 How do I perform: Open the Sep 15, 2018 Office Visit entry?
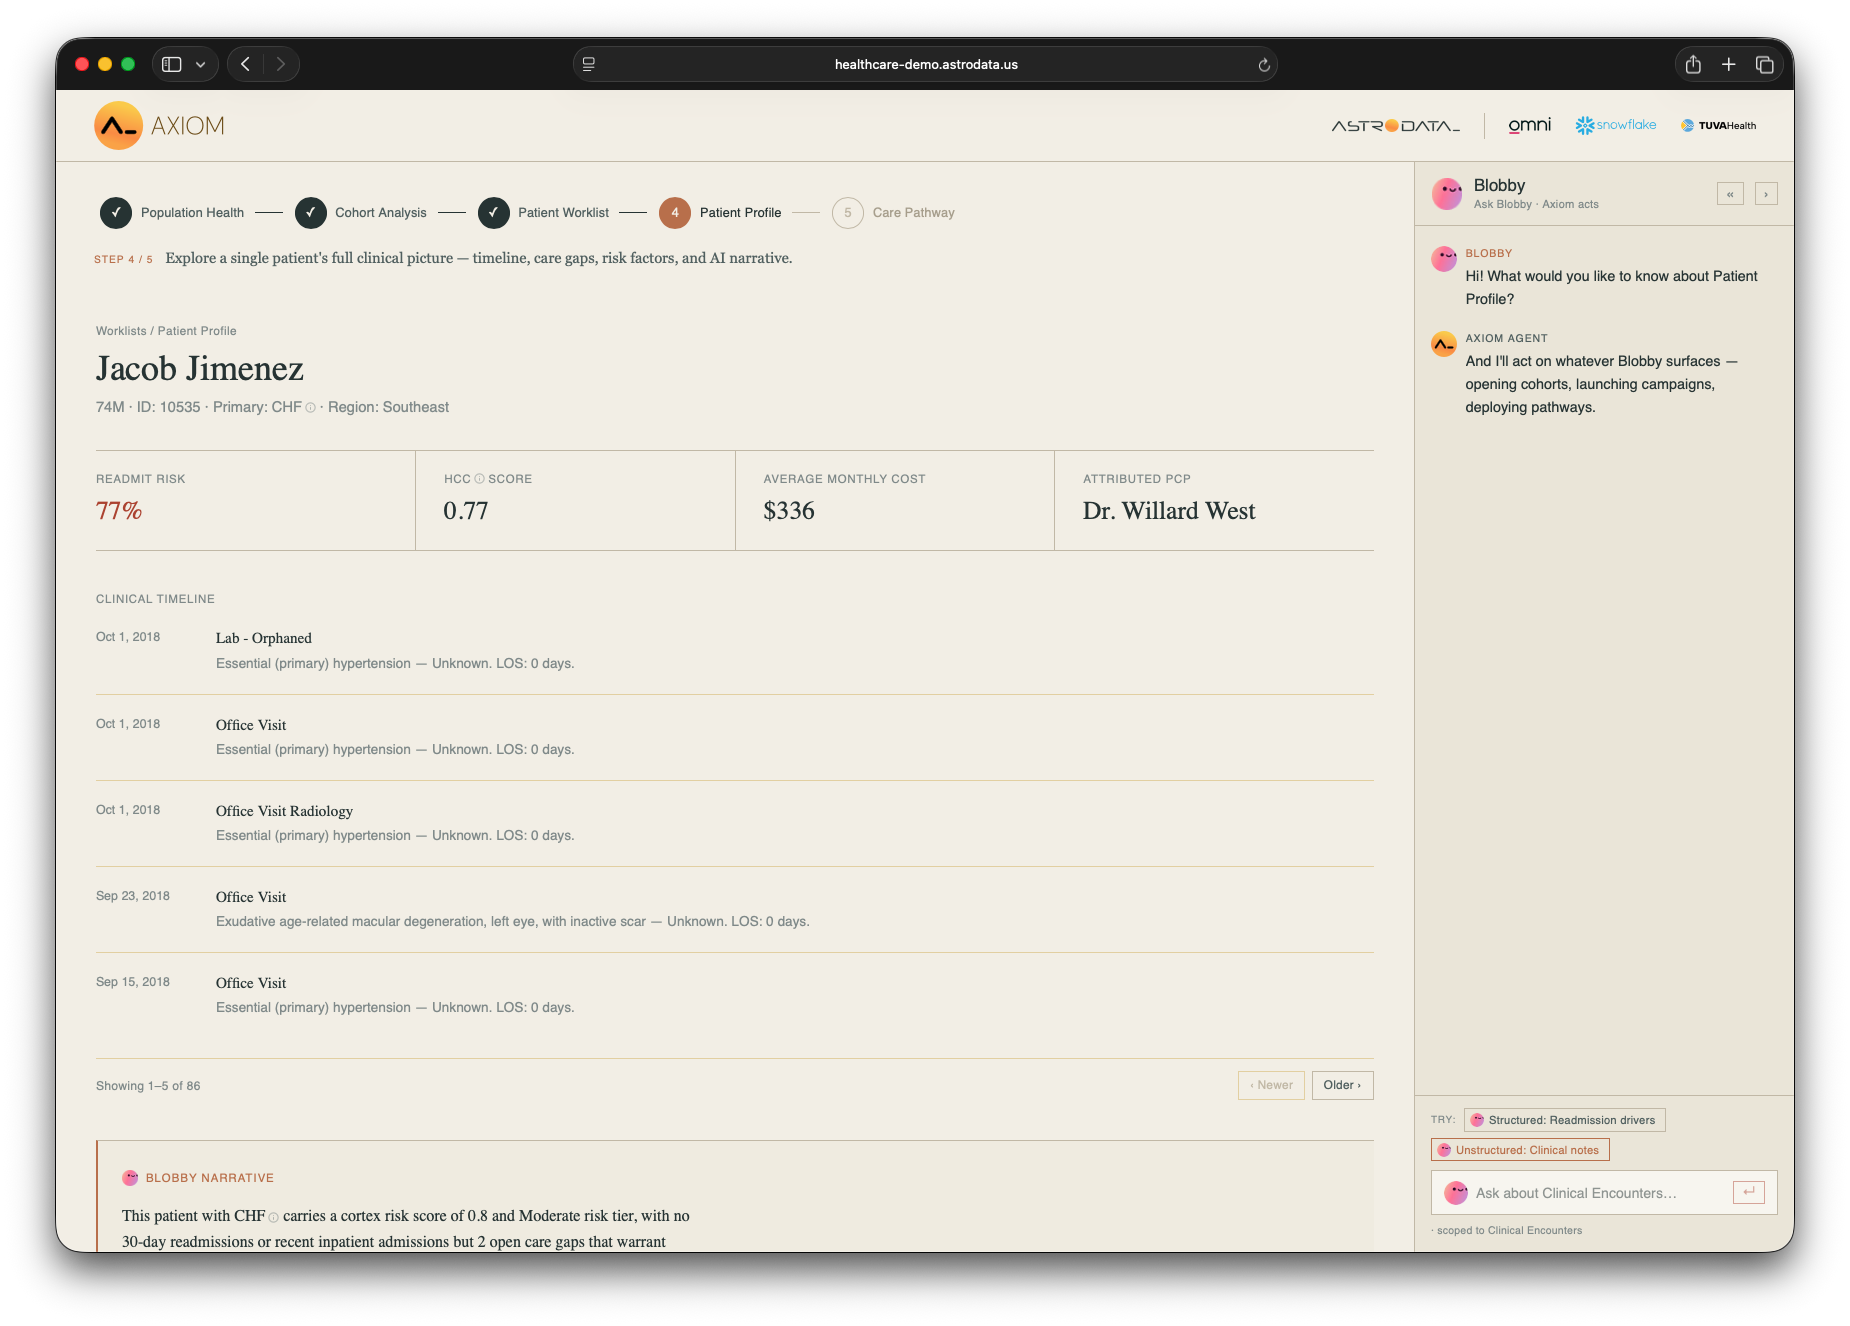735,995
